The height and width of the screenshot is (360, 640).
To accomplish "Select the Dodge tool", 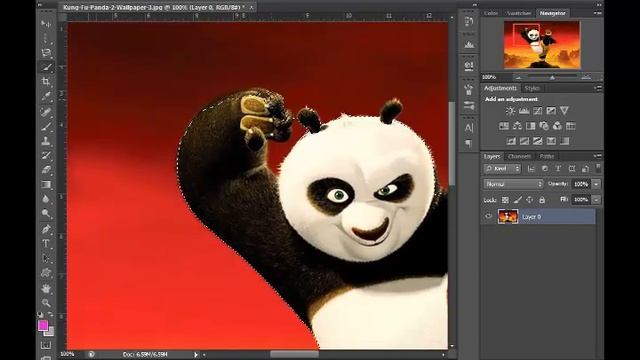I will tap(46, 213).
